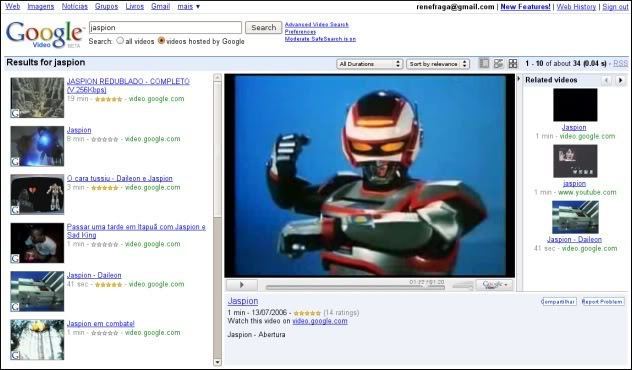
Task: Play the Jaspion video
Action: (241, 285)
